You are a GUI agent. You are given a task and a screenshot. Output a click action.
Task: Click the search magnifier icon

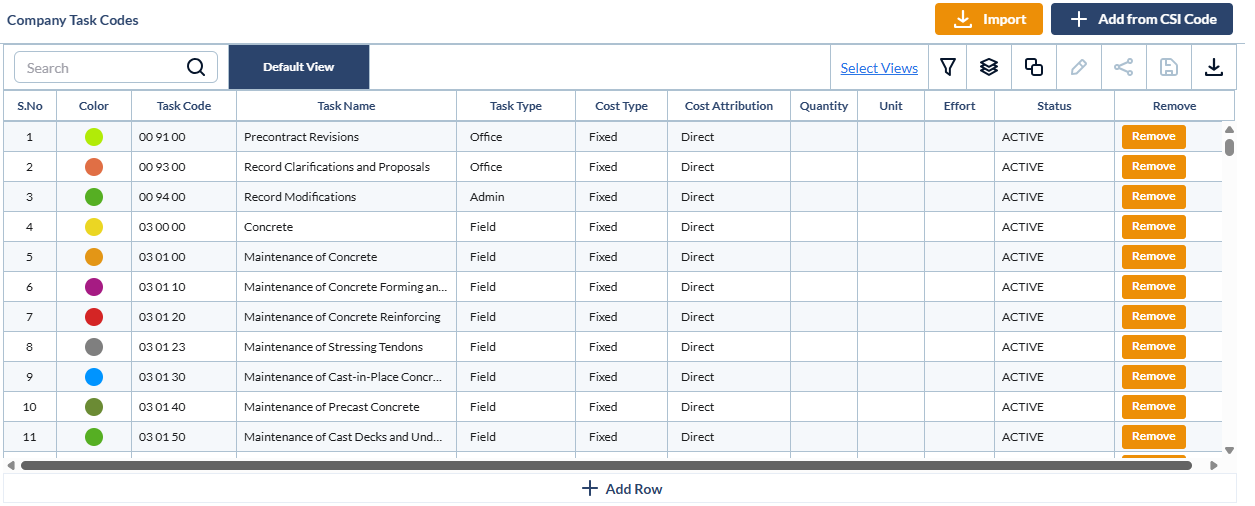click(196, 68)
